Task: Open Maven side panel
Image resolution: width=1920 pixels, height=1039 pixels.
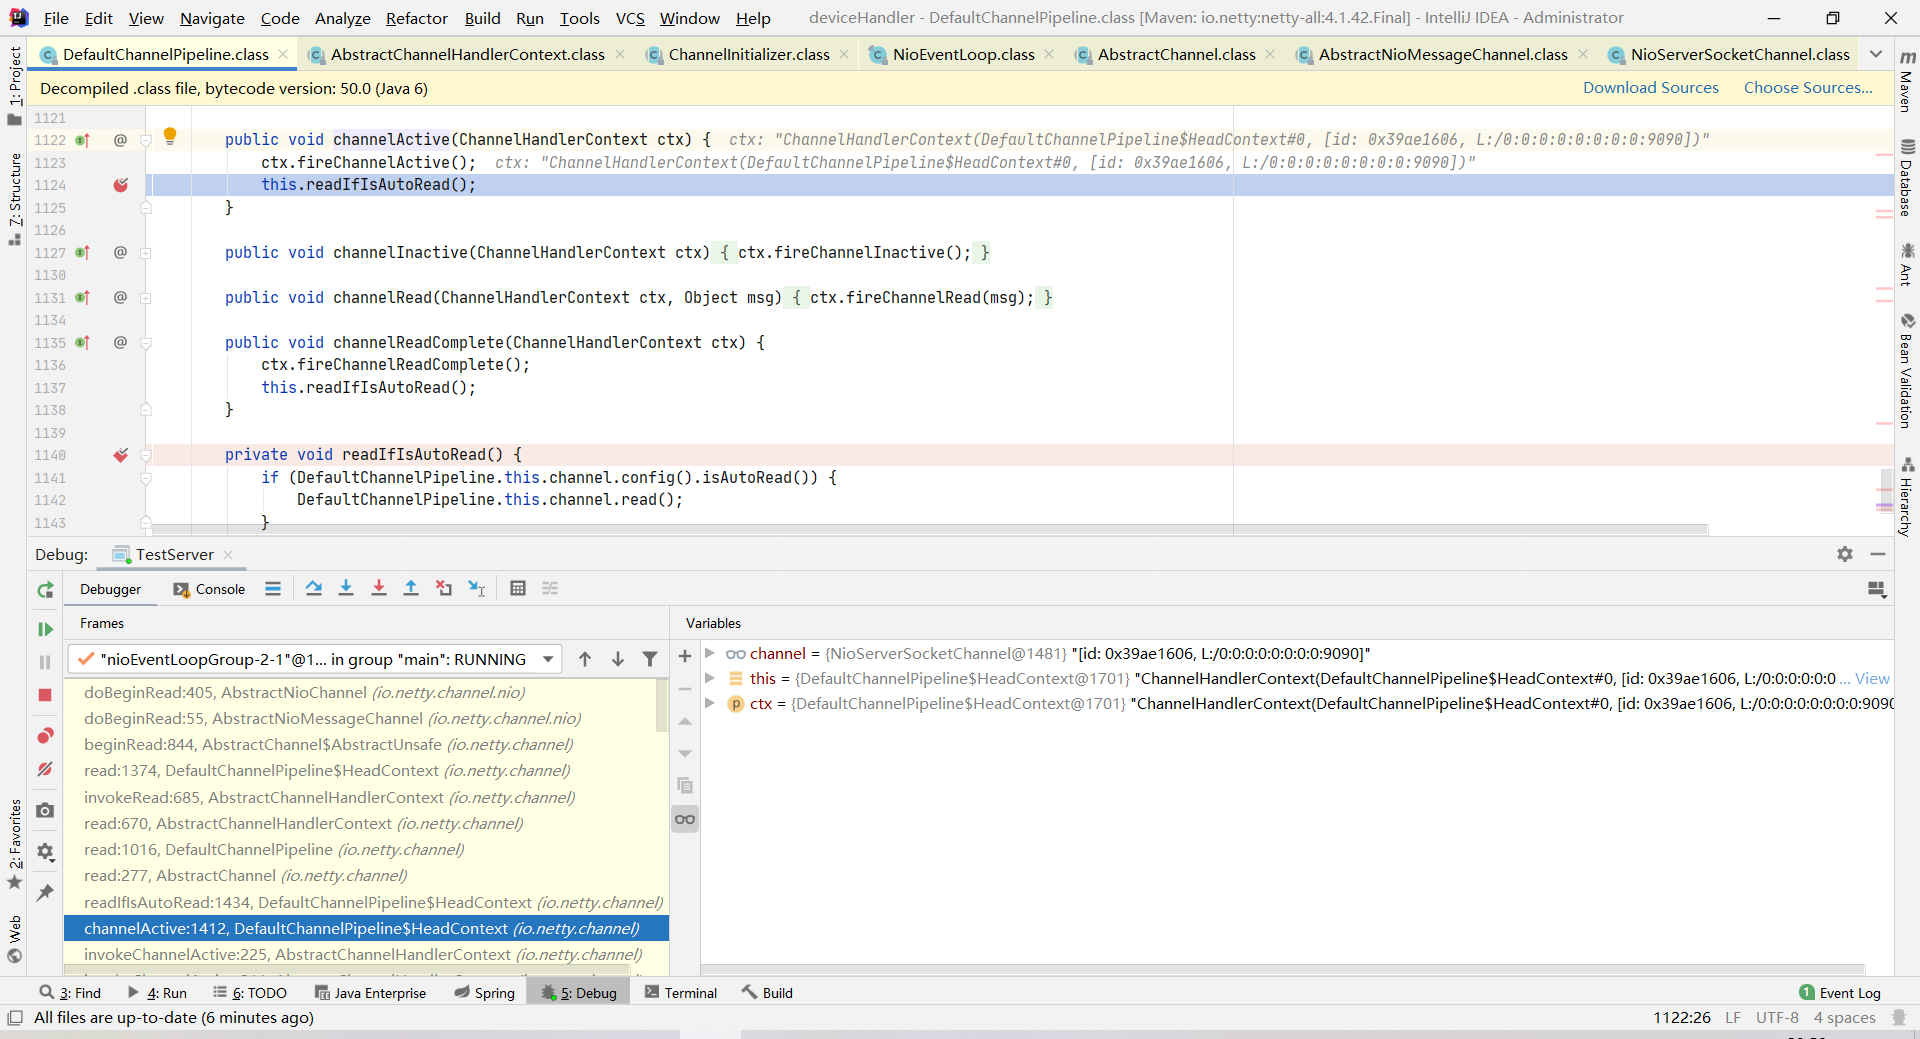Action: [1907, 82]
